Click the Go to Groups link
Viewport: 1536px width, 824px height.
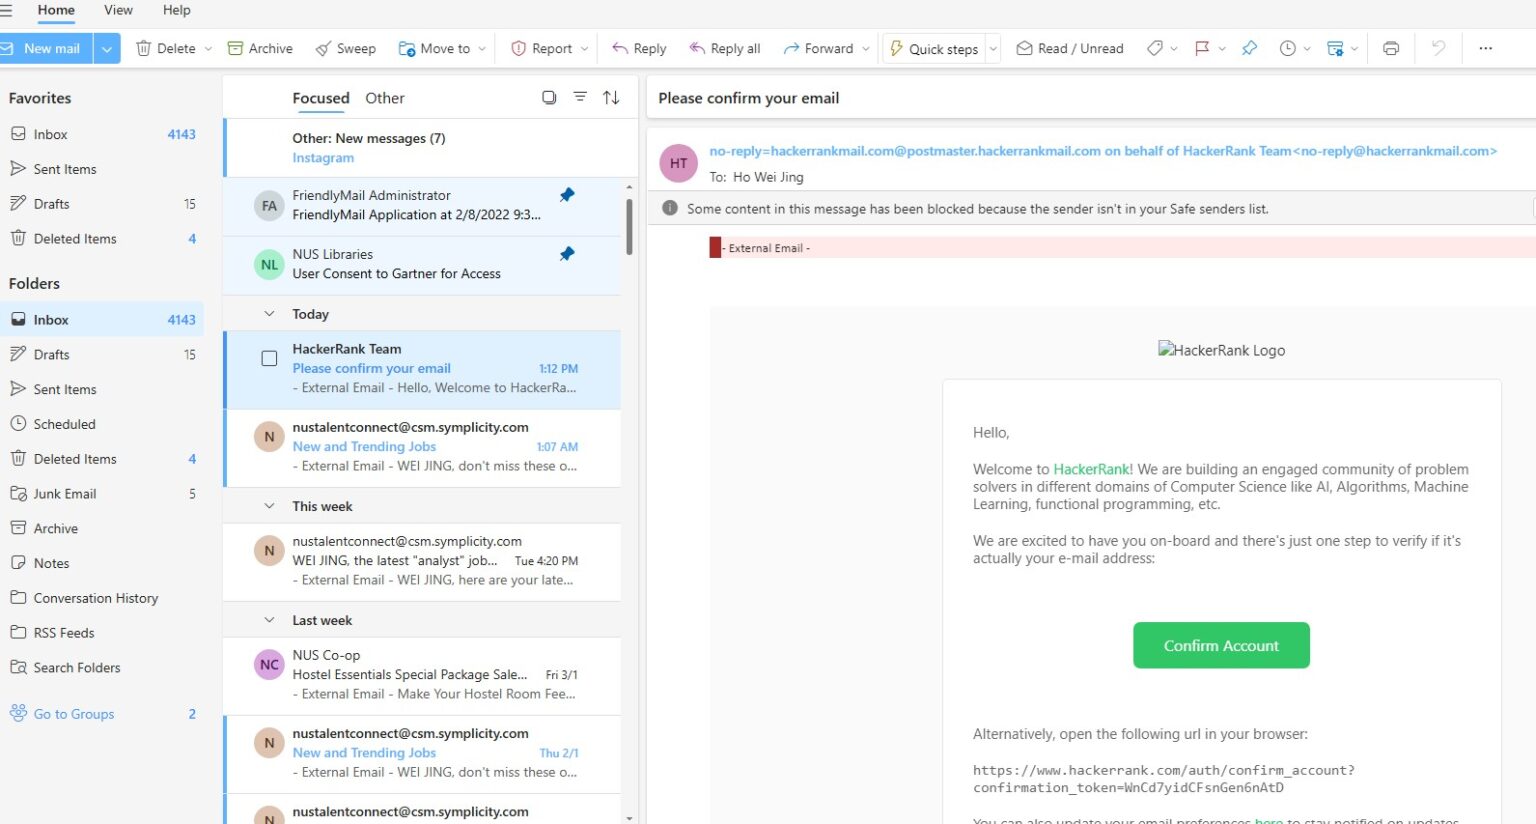(74, 714)
